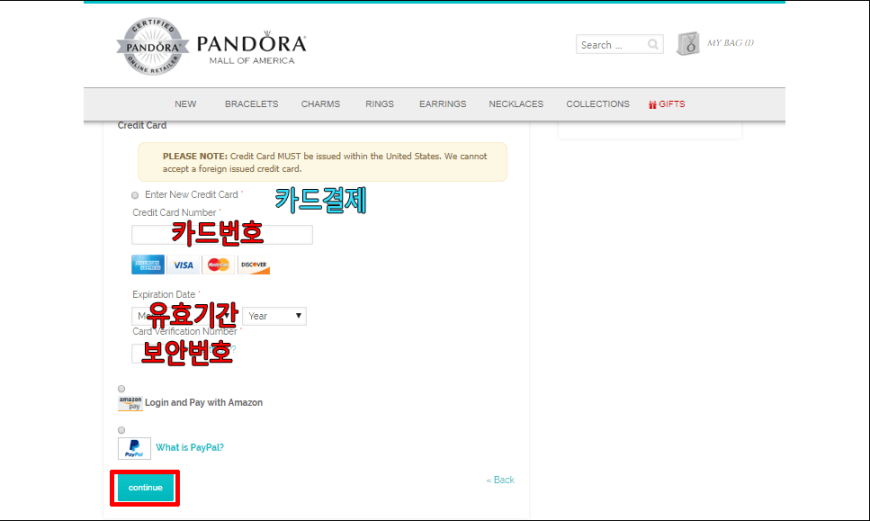Open the COLLECTIONS menu
Screen dimensions: 870x521
coord(598,104)
